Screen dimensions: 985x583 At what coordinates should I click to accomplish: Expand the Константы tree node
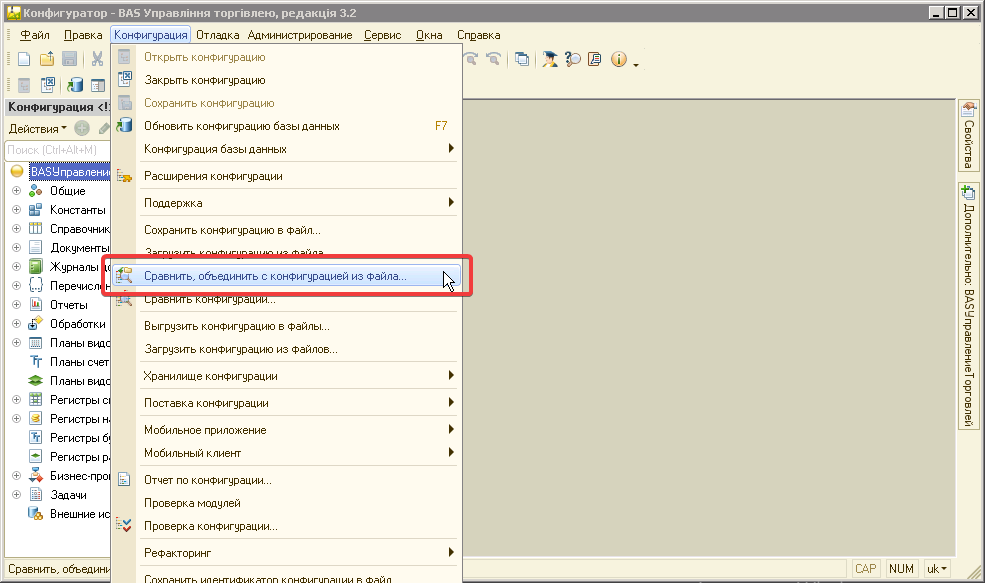[x=16, y=210]
